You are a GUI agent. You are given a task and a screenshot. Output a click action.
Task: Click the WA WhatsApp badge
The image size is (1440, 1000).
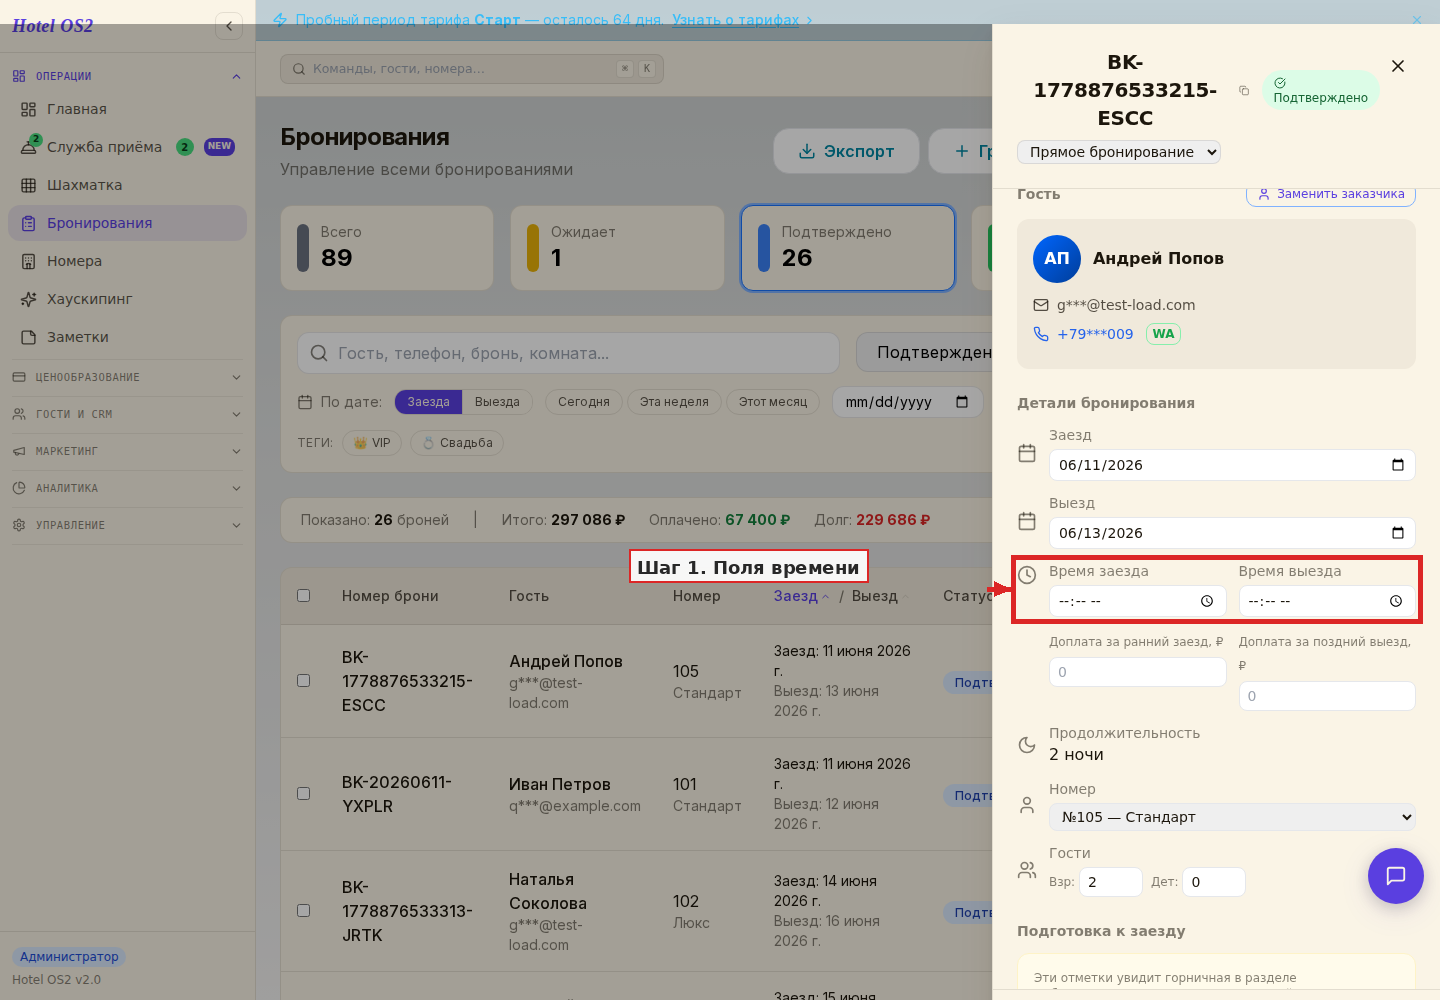[1163, 334]
